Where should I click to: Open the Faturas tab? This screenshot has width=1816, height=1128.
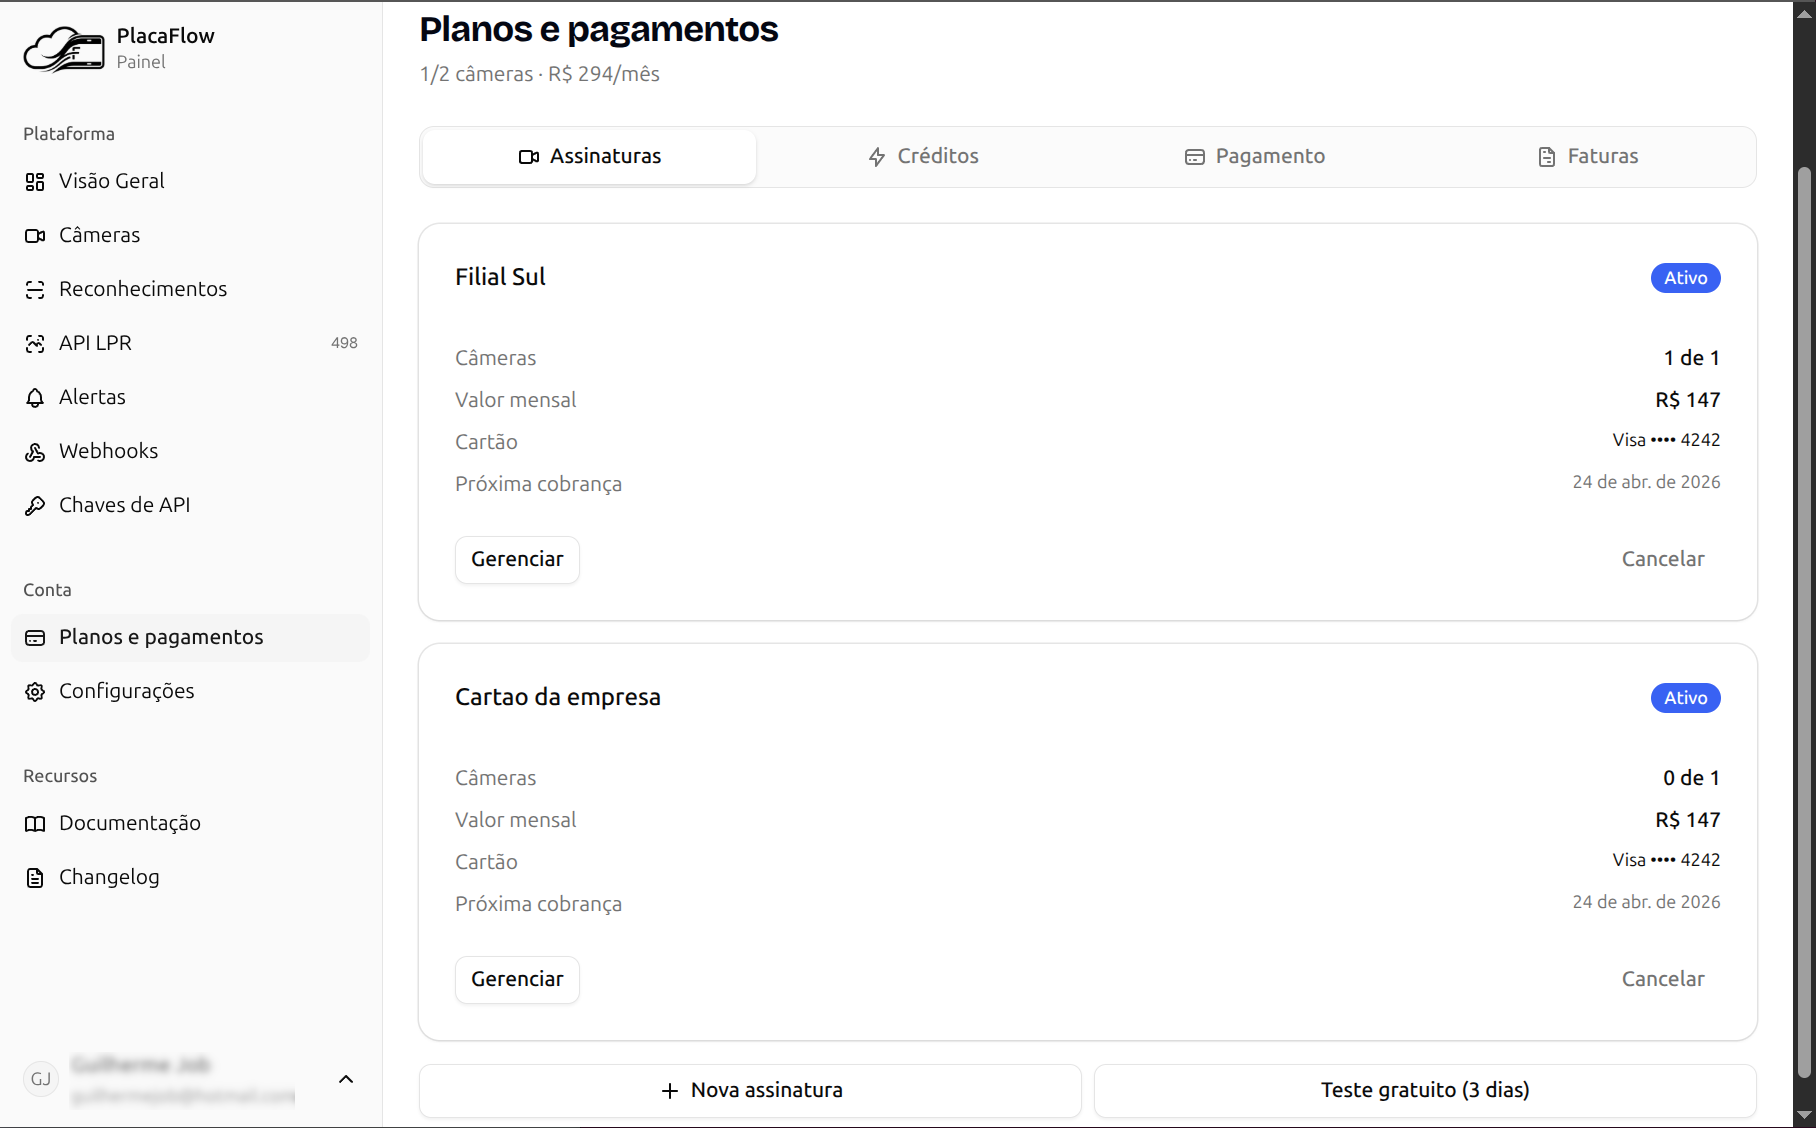pos(1588,157)
